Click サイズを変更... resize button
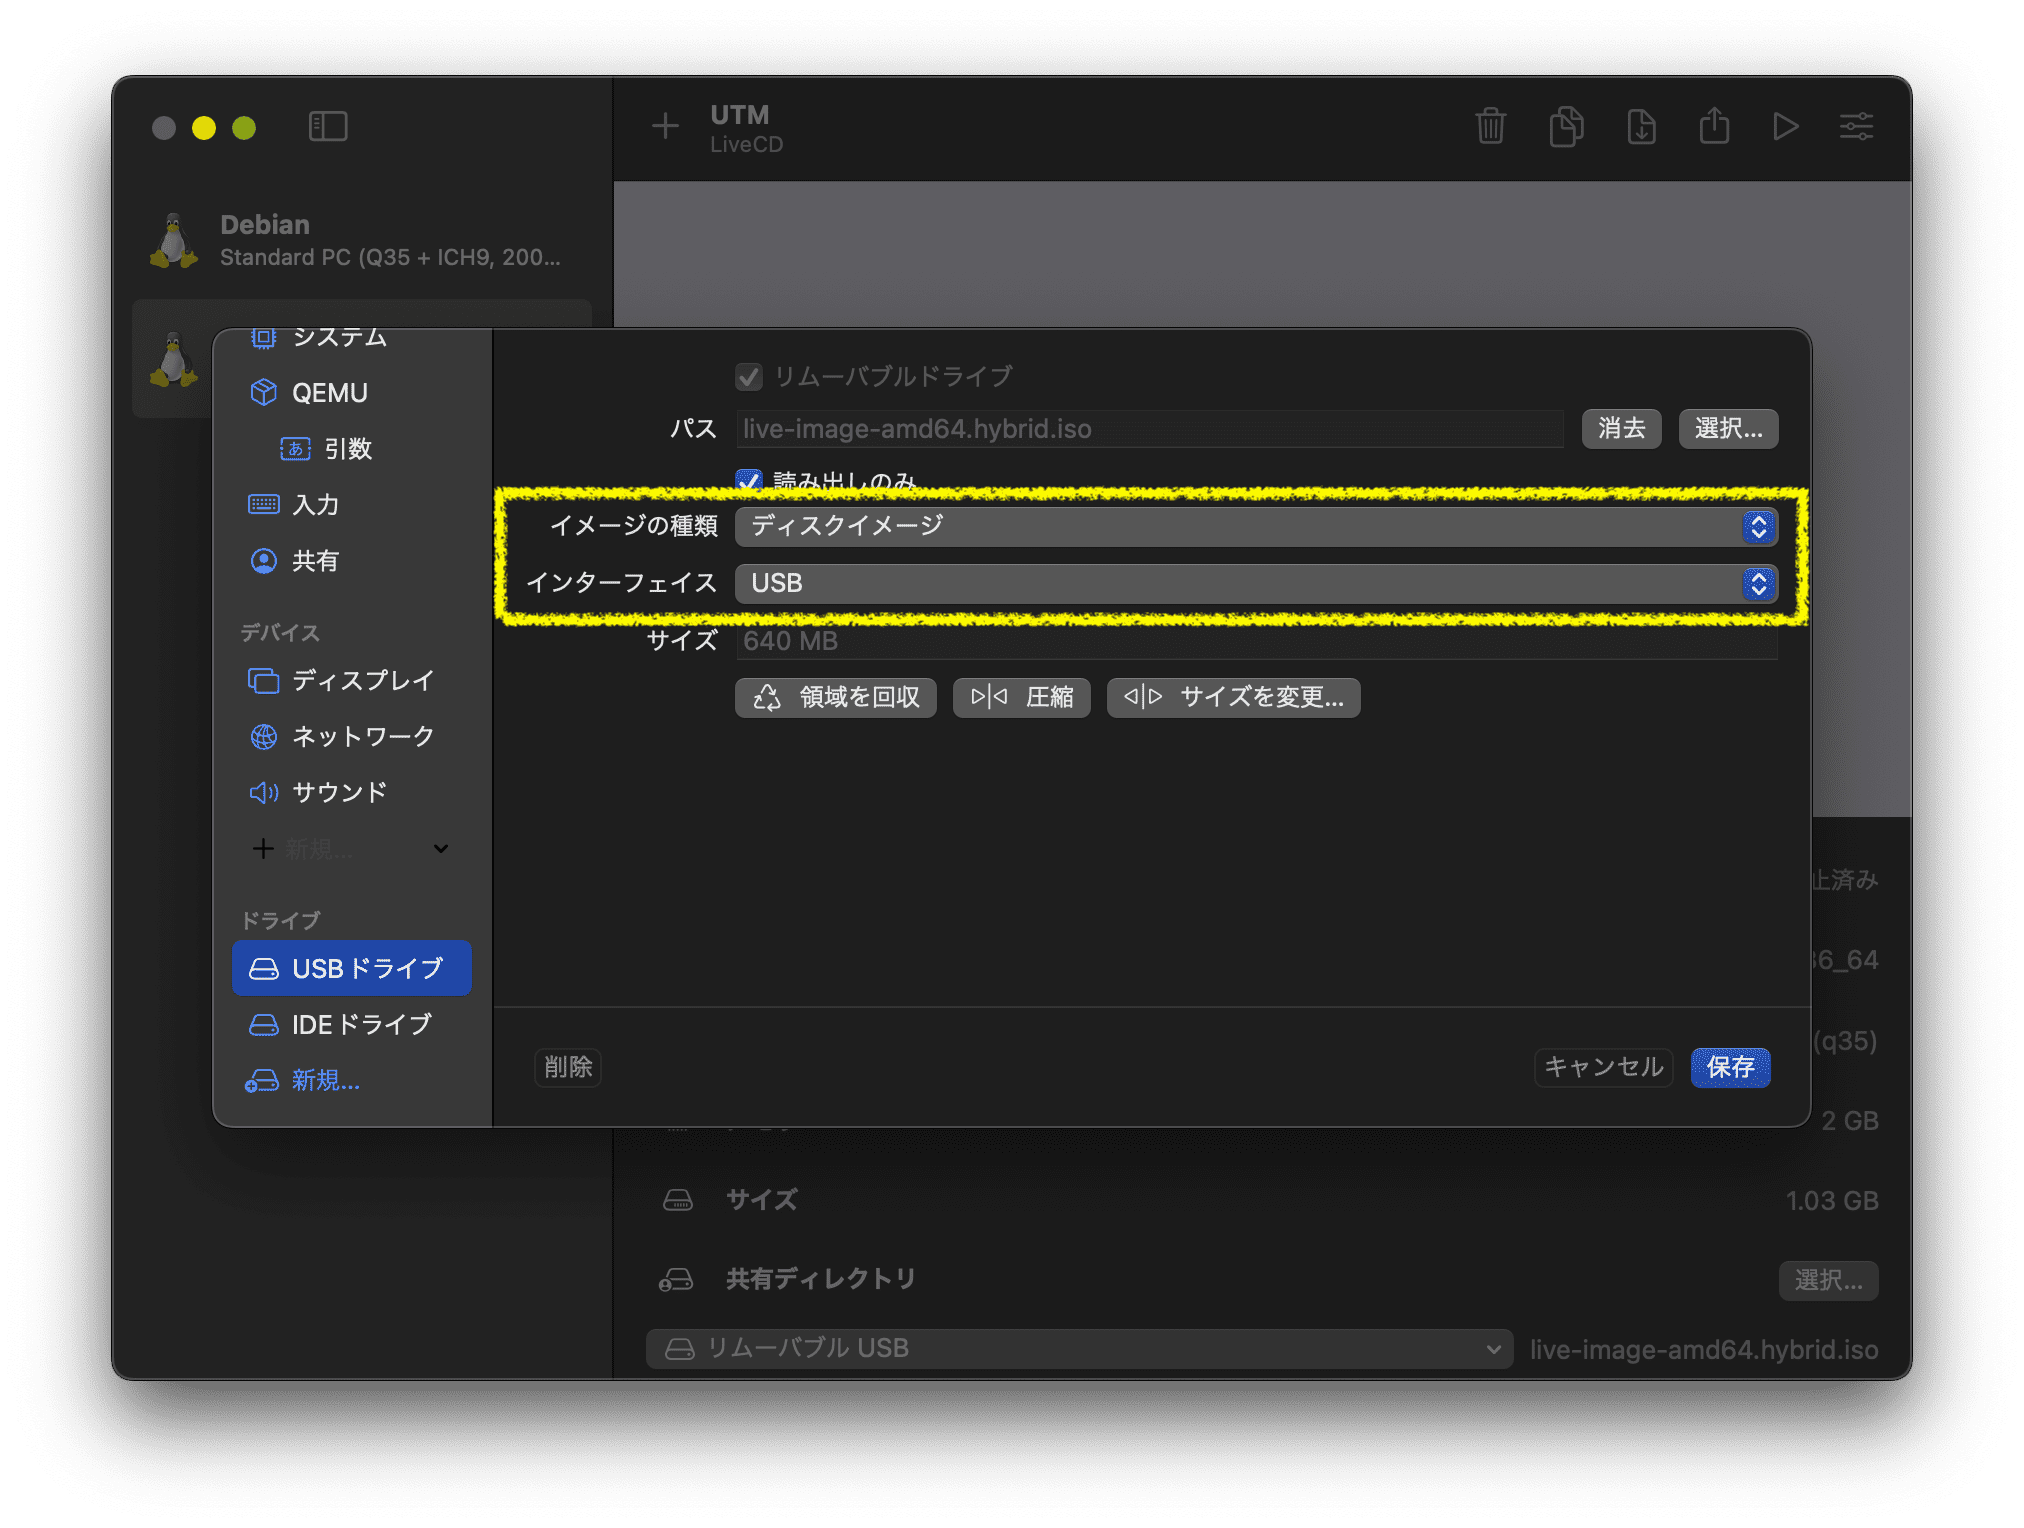The height and width of the screenshot is (1528, 2024). coord(1234,697)
